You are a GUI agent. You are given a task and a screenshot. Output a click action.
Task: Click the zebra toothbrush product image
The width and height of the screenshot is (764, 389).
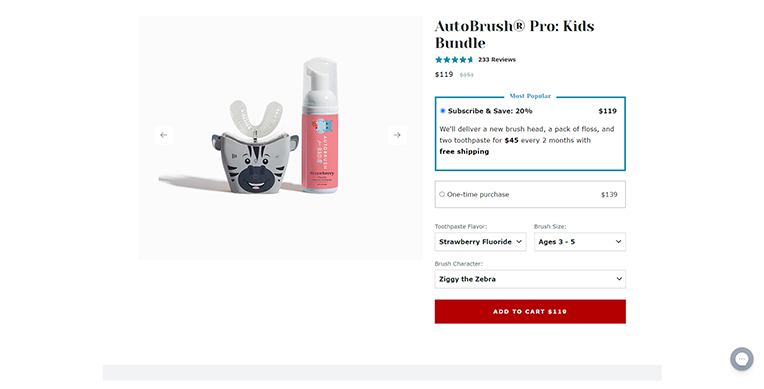255,147
